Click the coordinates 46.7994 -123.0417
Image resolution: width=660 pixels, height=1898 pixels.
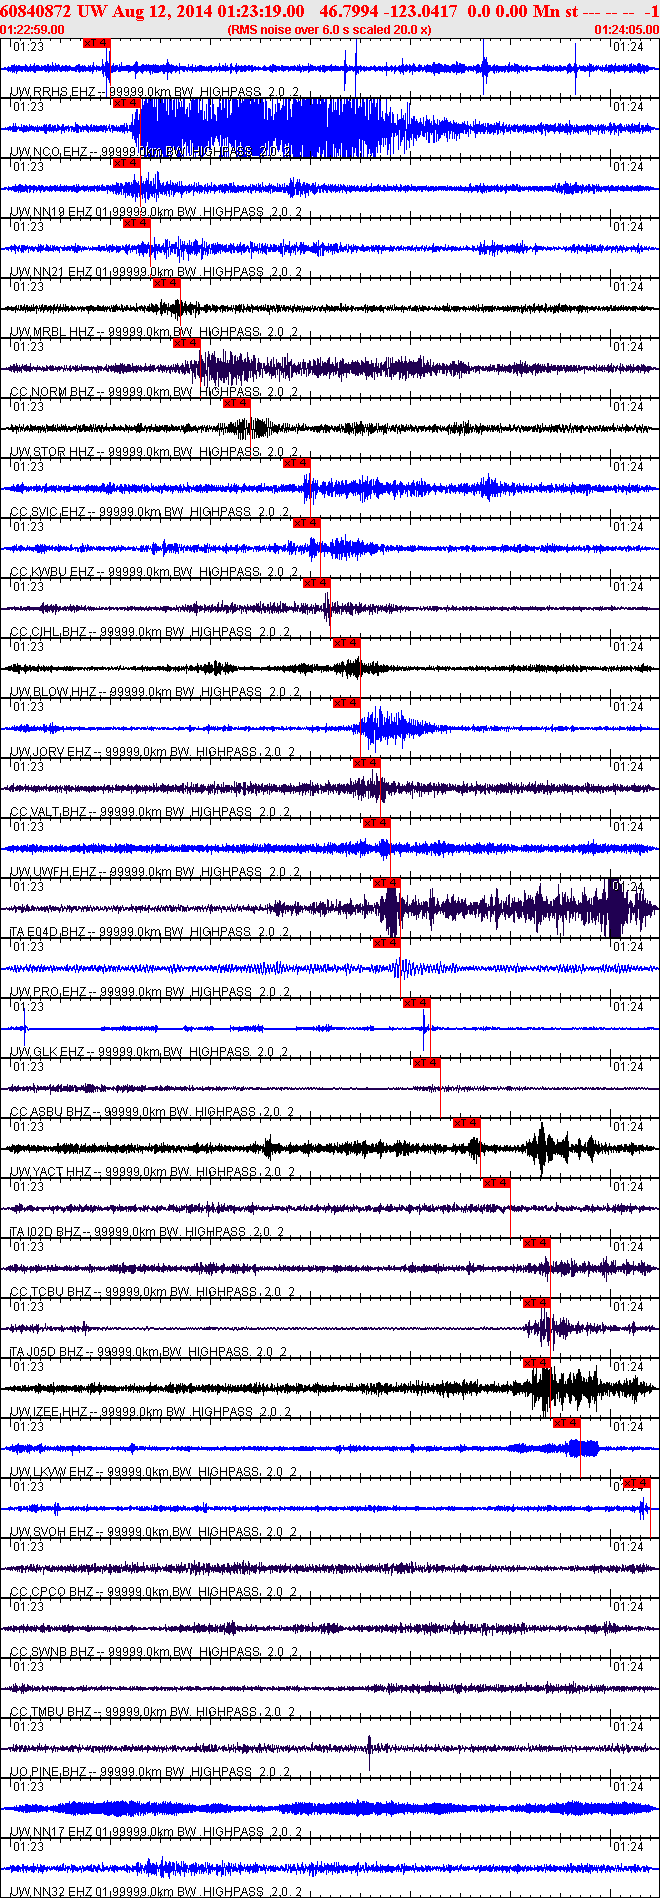coord(389,11)
